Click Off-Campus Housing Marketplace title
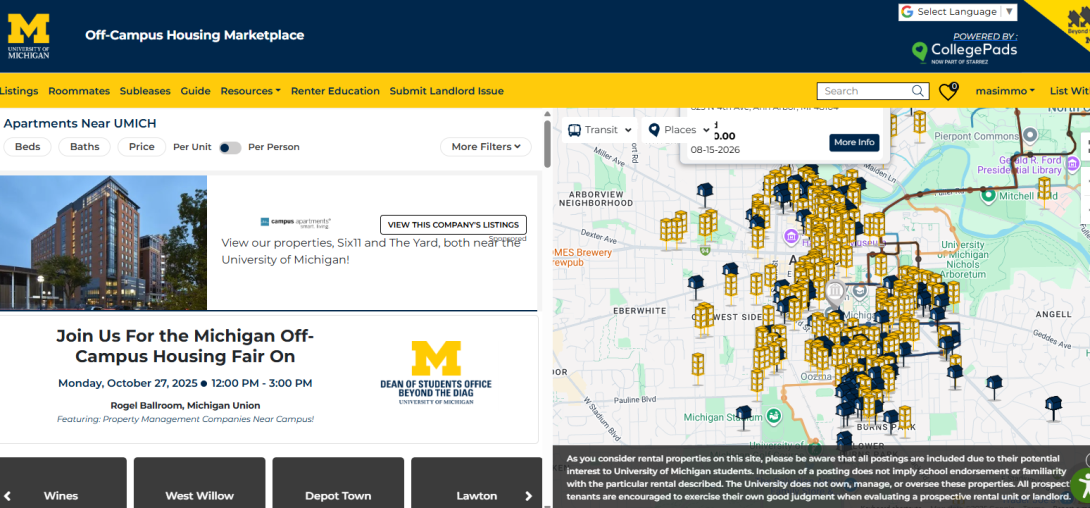 pos(195,35)
